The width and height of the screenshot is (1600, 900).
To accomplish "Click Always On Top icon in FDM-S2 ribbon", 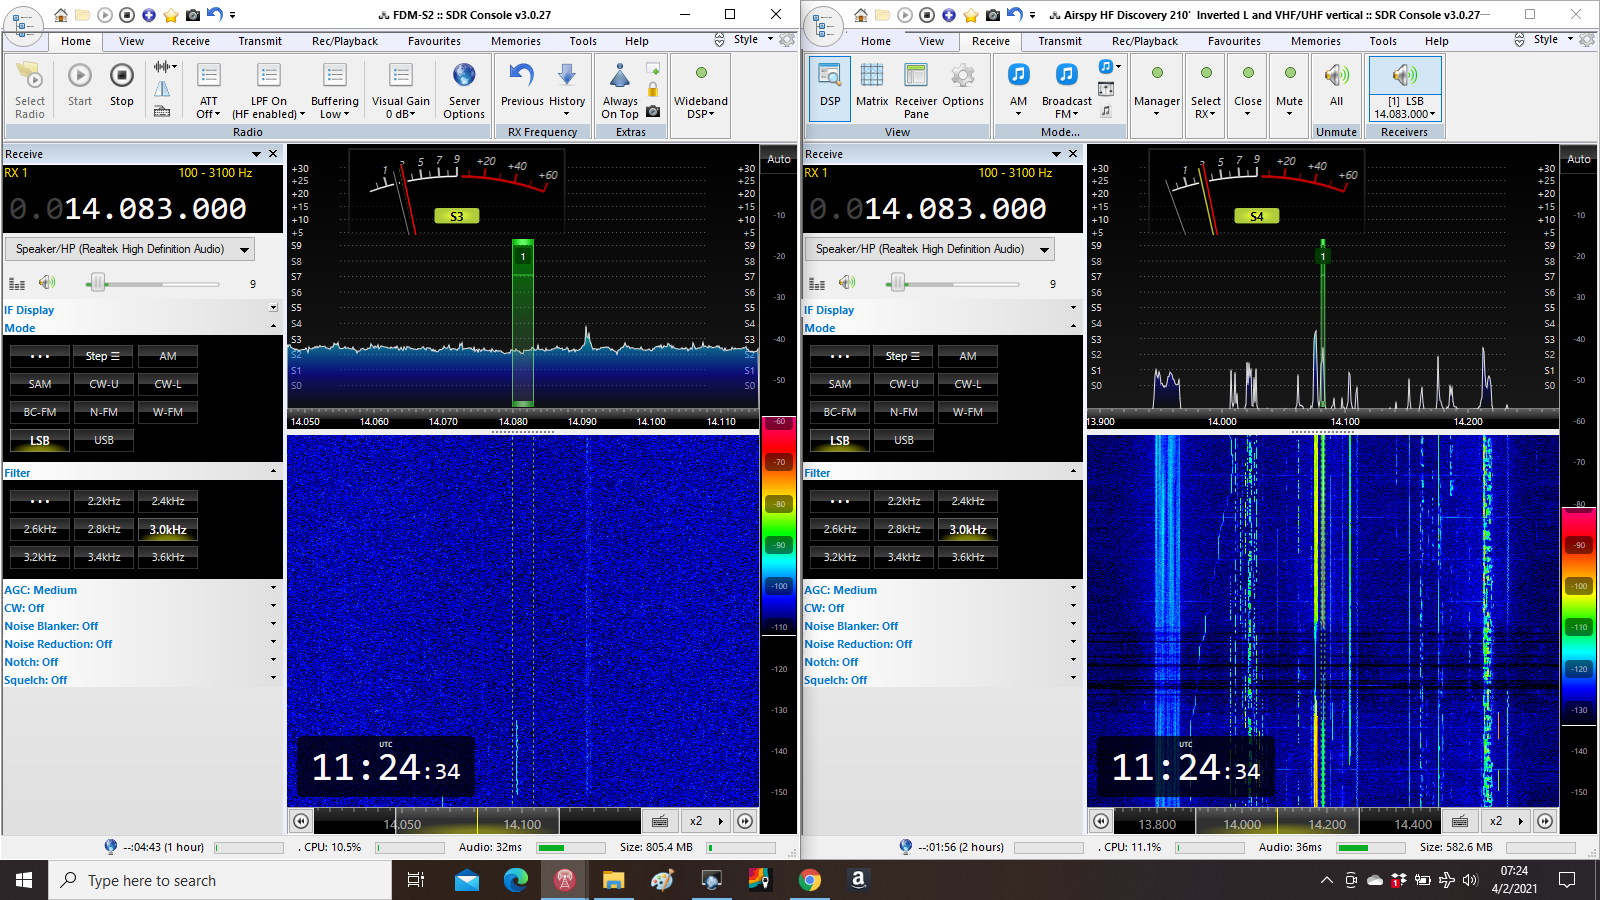I will 620,77.
